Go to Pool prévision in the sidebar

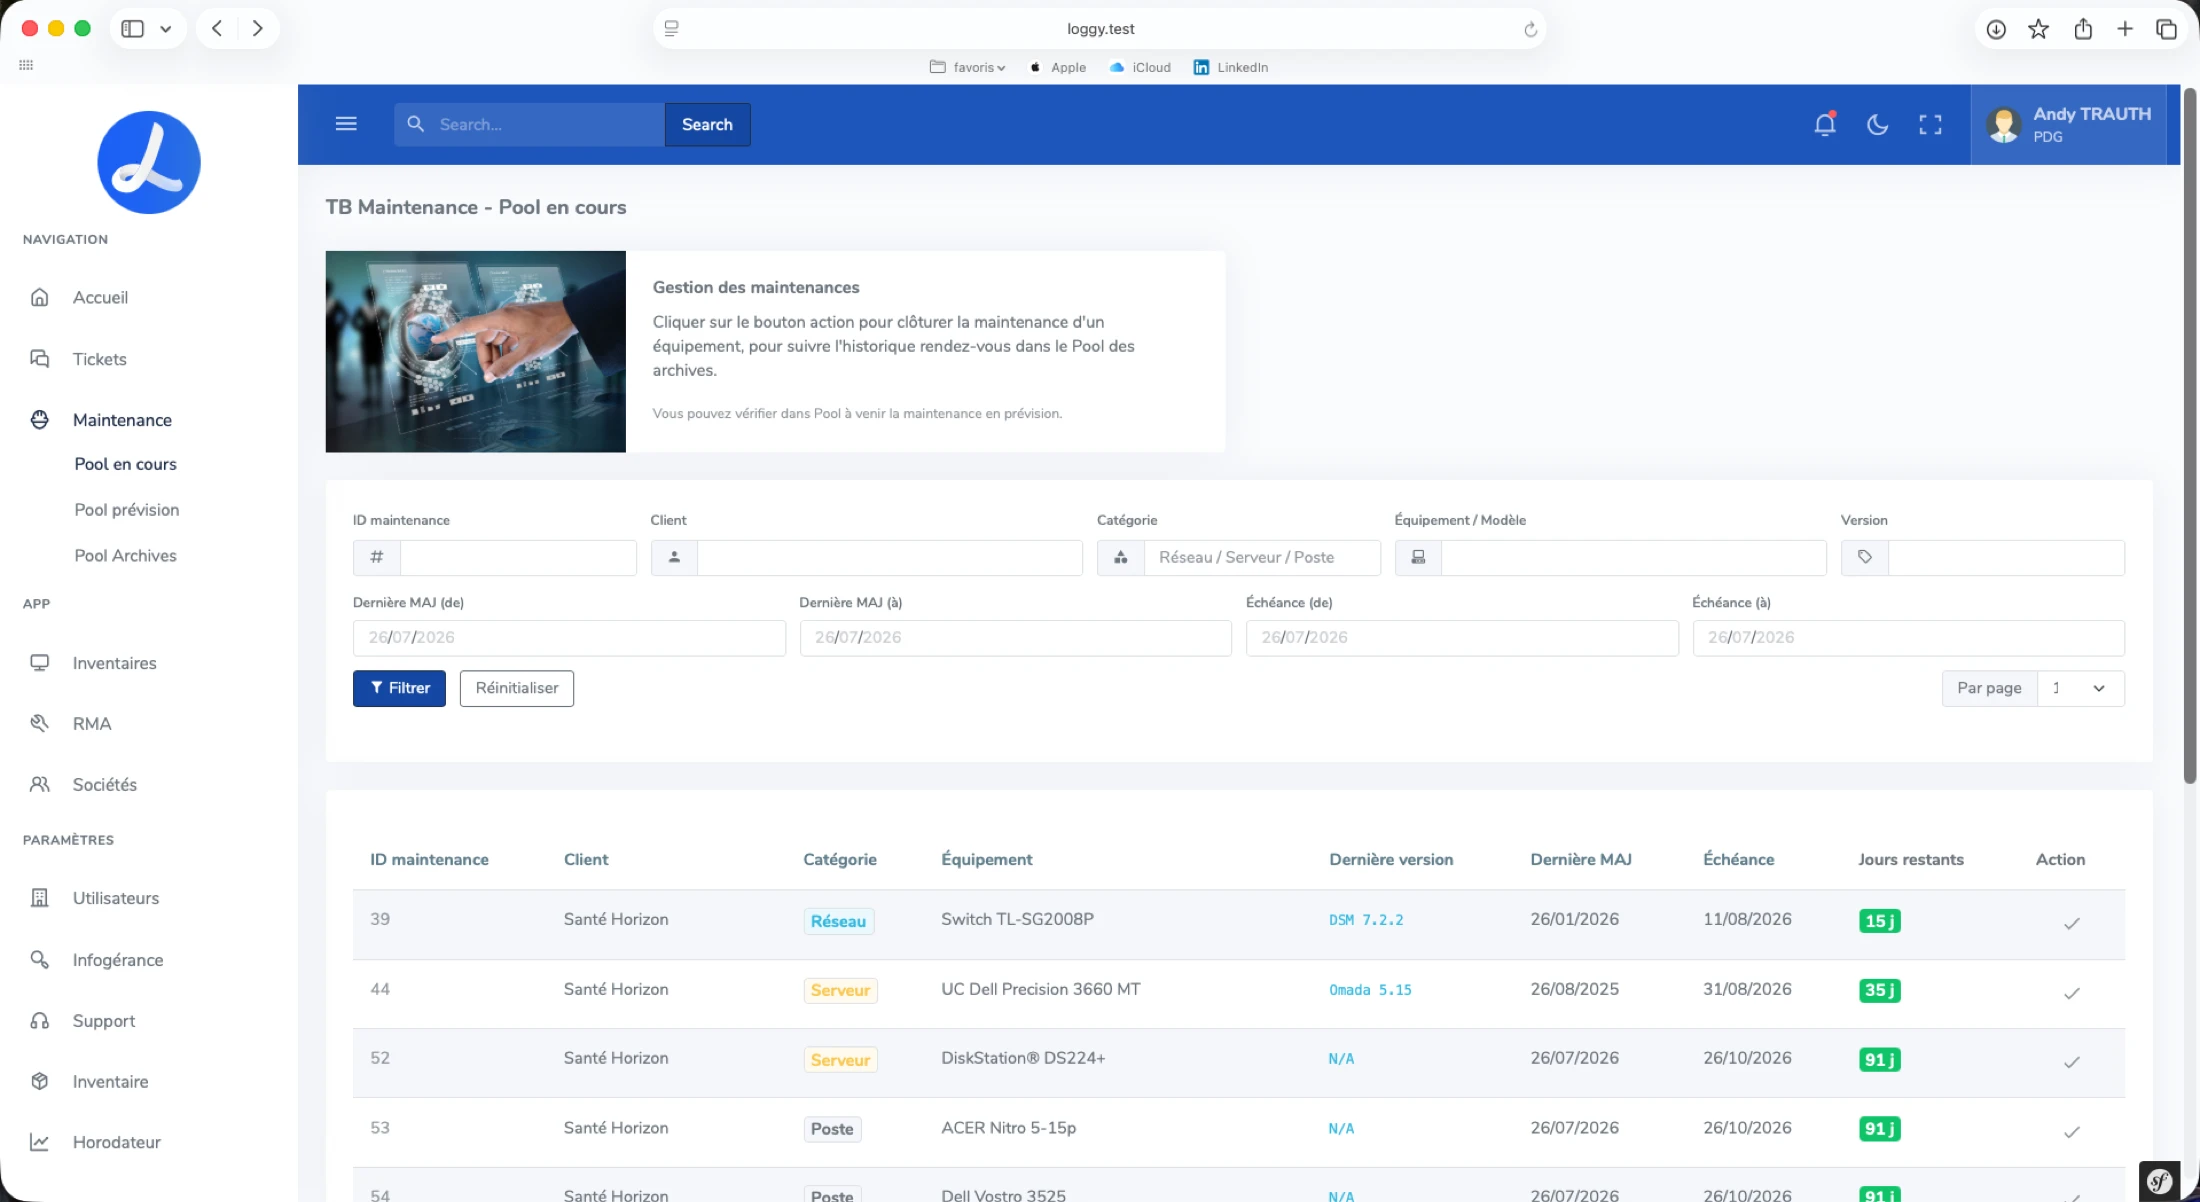tap(127, 510)
